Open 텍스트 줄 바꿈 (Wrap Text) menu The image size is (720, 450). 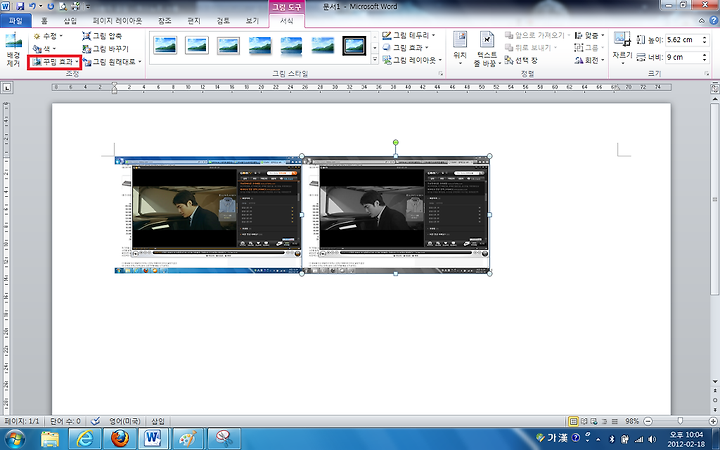(x=487, y=49)
